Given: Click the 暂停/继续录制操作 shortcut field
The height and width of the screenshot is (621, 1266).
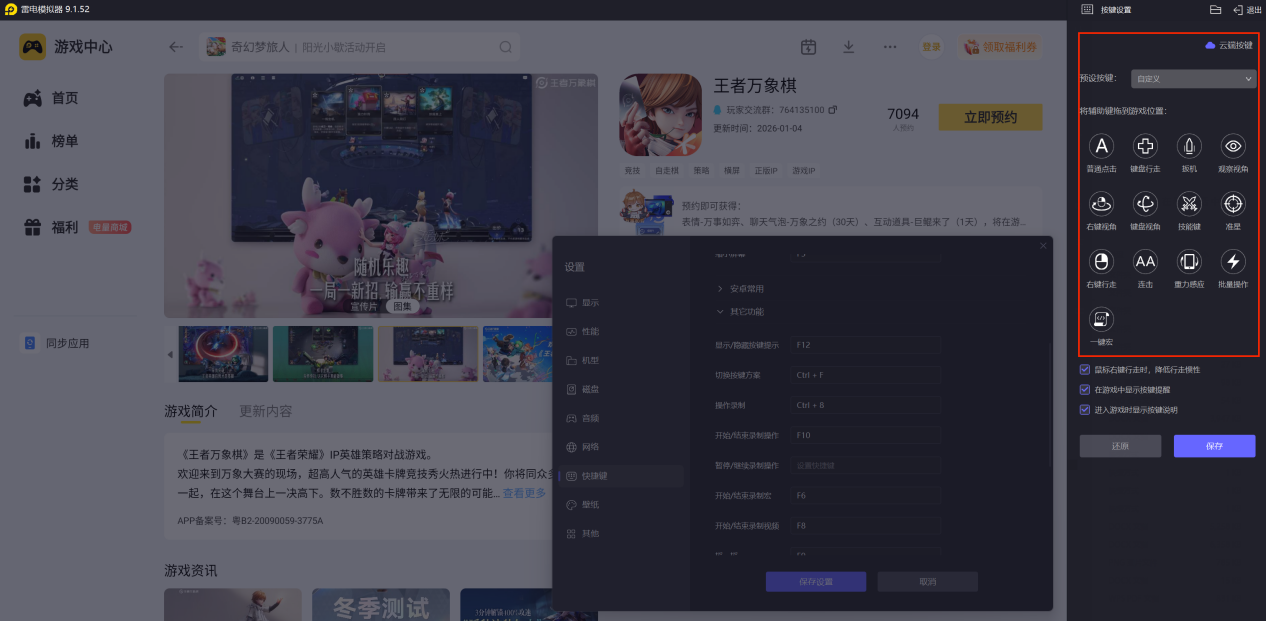Looking at the screenshot, I should click(x=865, y=465).
